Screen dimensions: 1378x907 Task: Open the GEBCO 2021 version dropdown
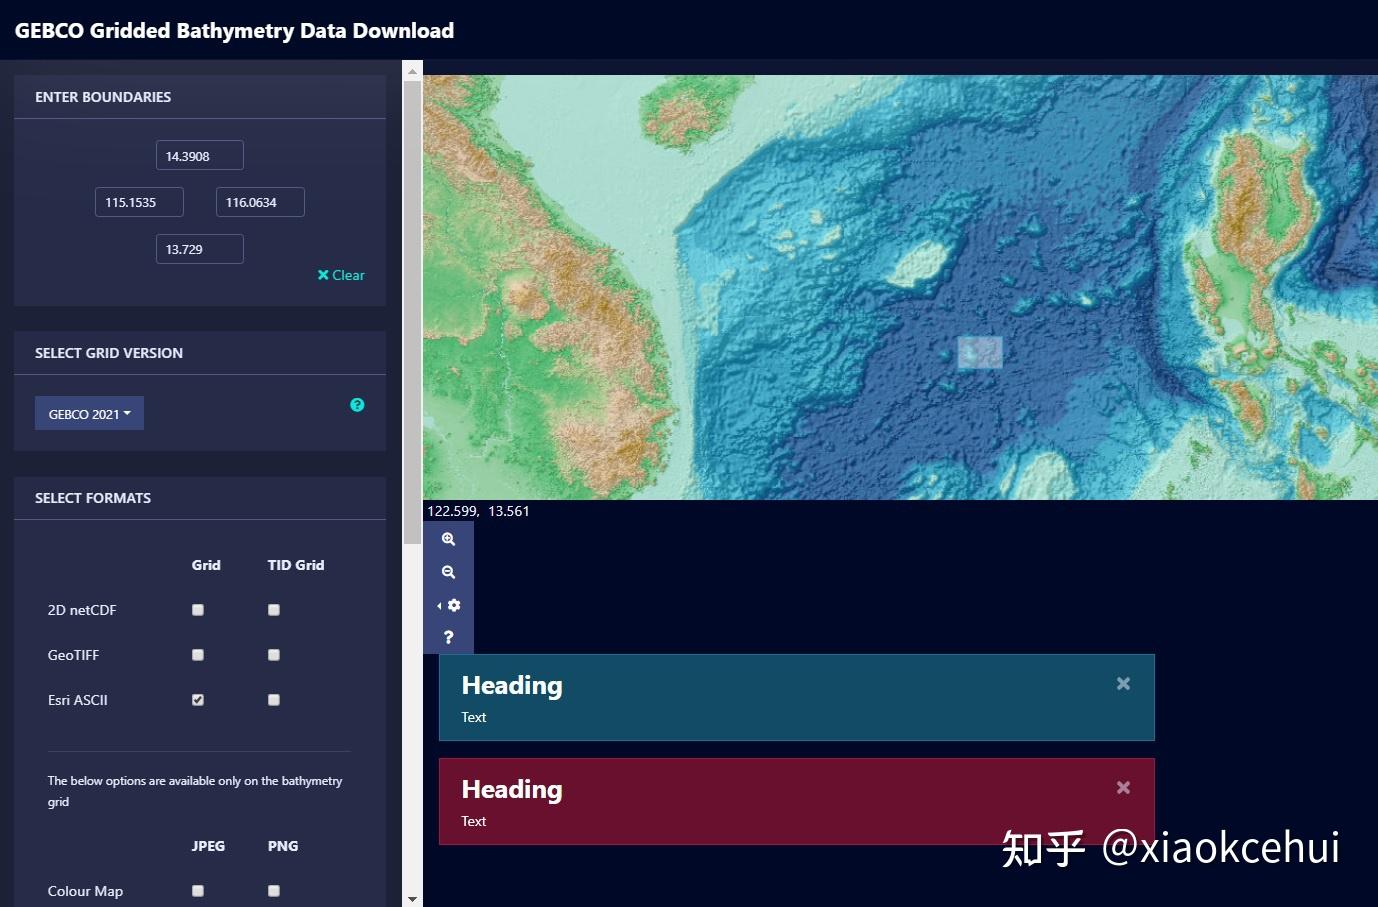89,413
